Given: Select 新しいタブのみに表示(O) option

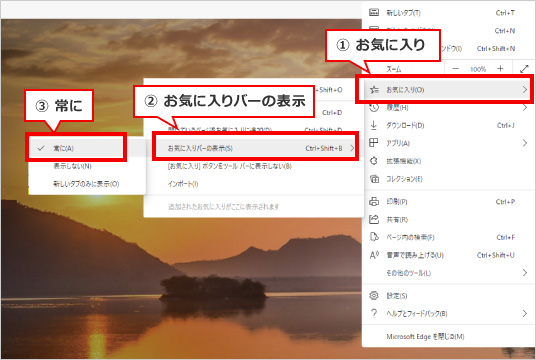Looking at the screenshot, I should click(86, 184).
